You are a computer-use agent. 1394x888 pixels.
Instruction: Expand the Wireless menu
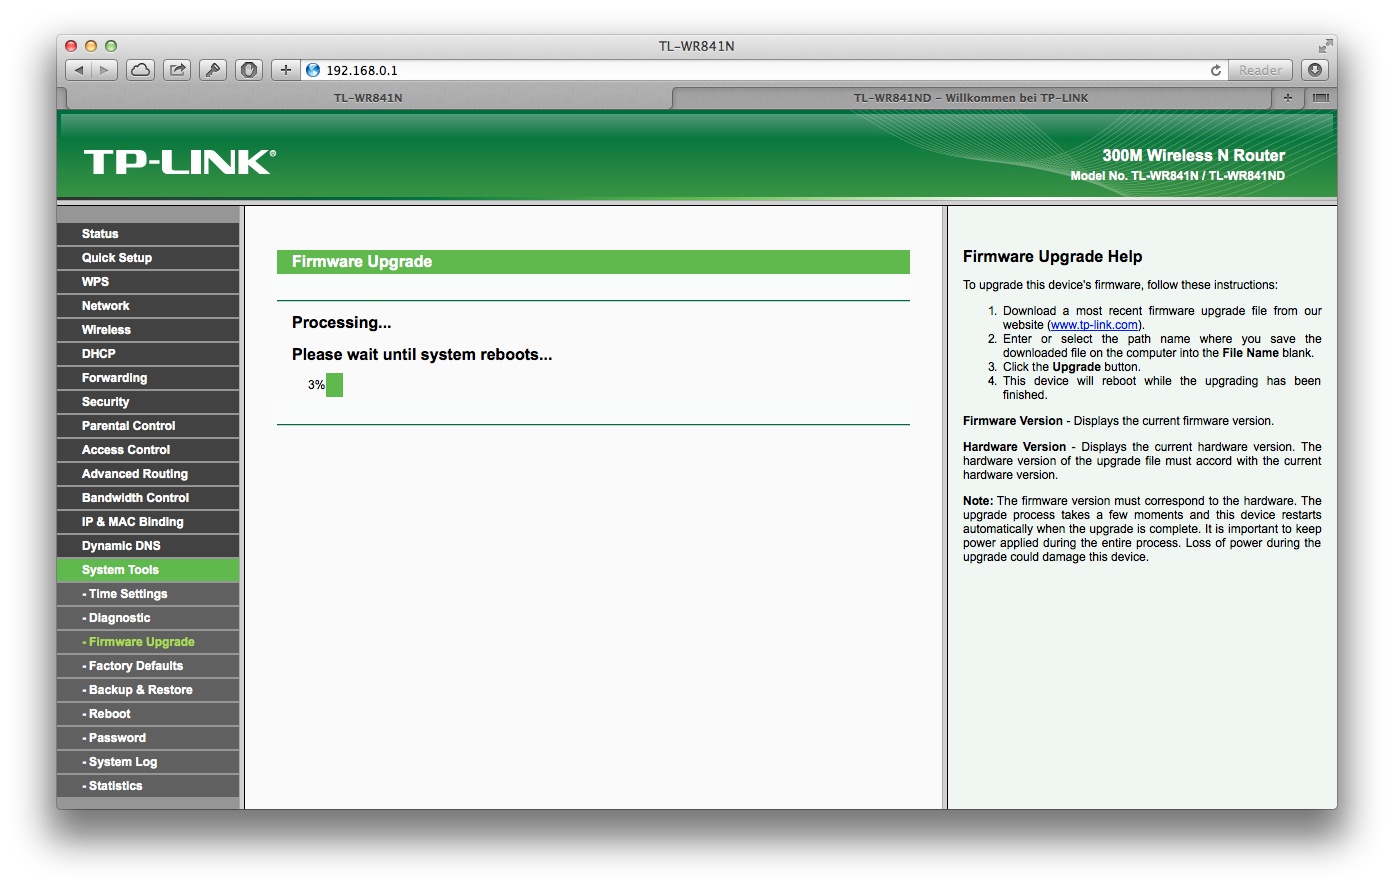[148, 330]
